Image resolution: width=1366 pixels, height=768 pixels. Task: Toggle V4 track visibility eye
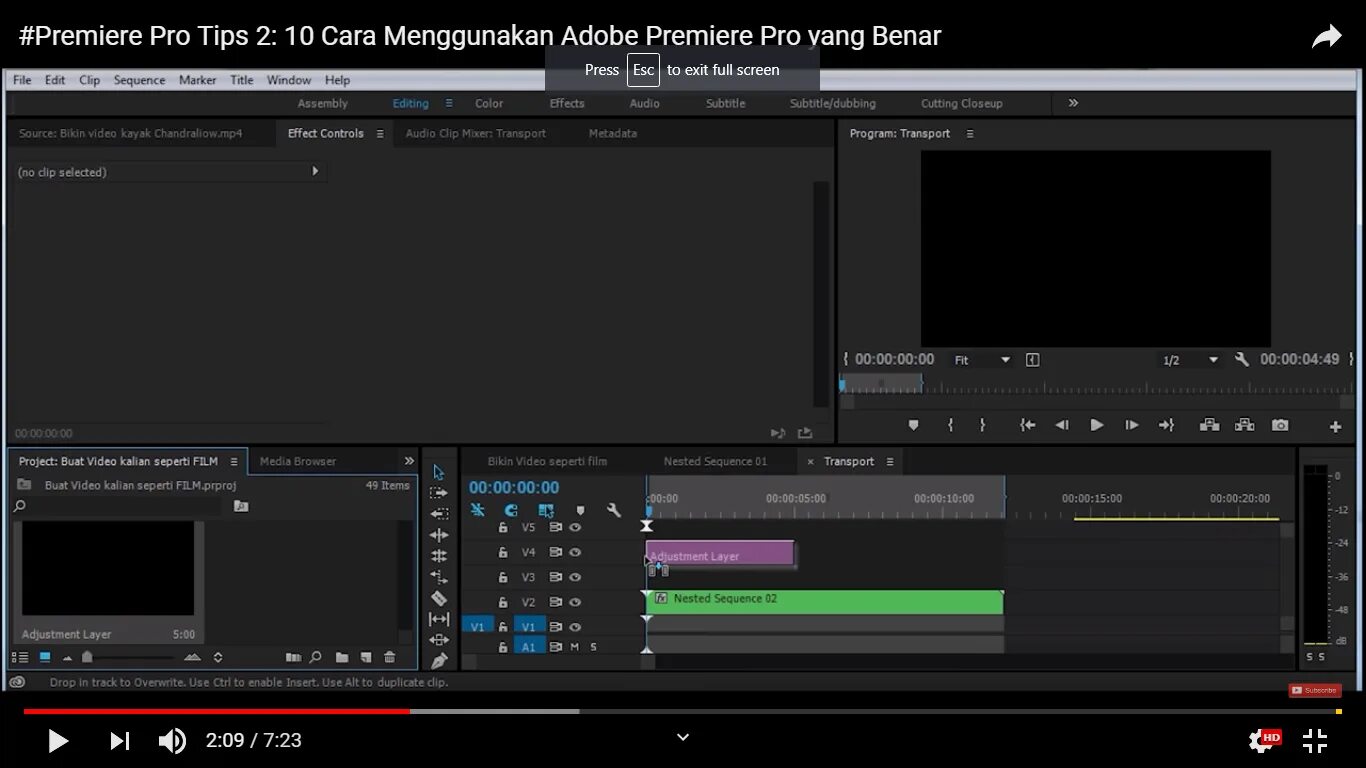tap(575, 552)
